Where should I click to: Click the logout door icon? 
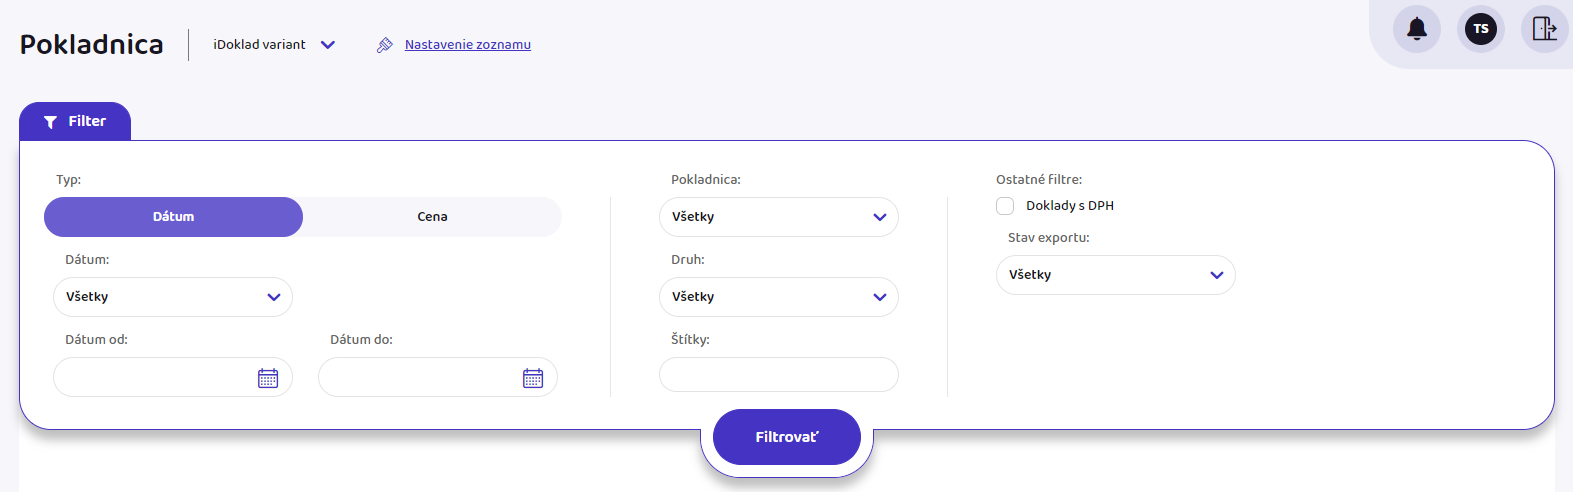coord(1544,29)
